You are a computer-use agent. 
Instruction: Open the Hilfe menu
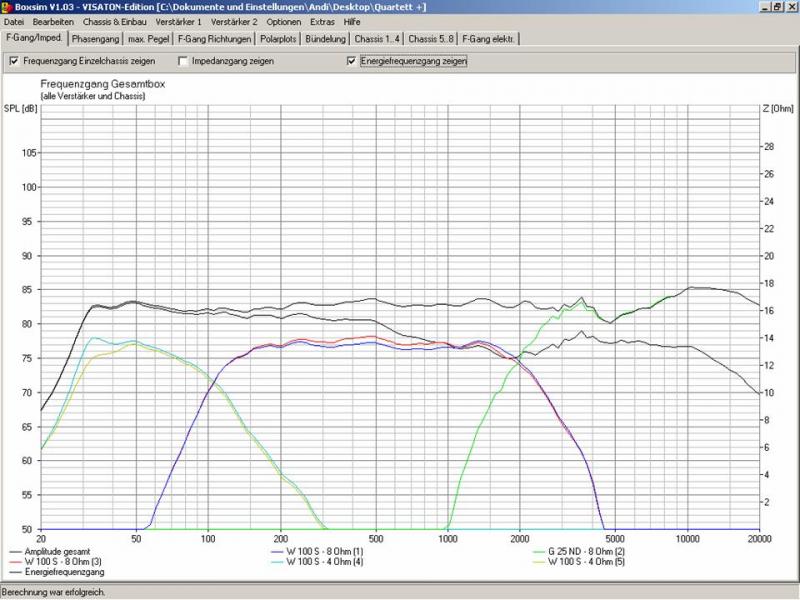352,21
